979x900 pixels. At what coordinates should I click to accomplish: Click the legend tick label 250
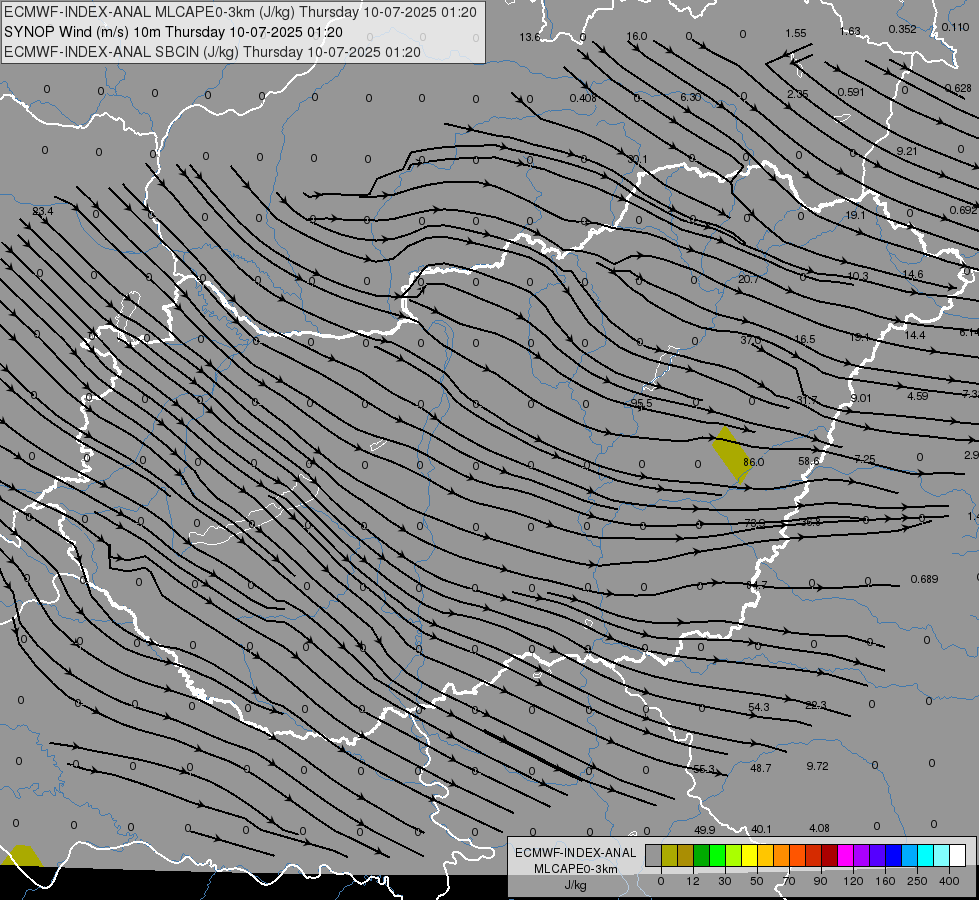coord(917,881)
